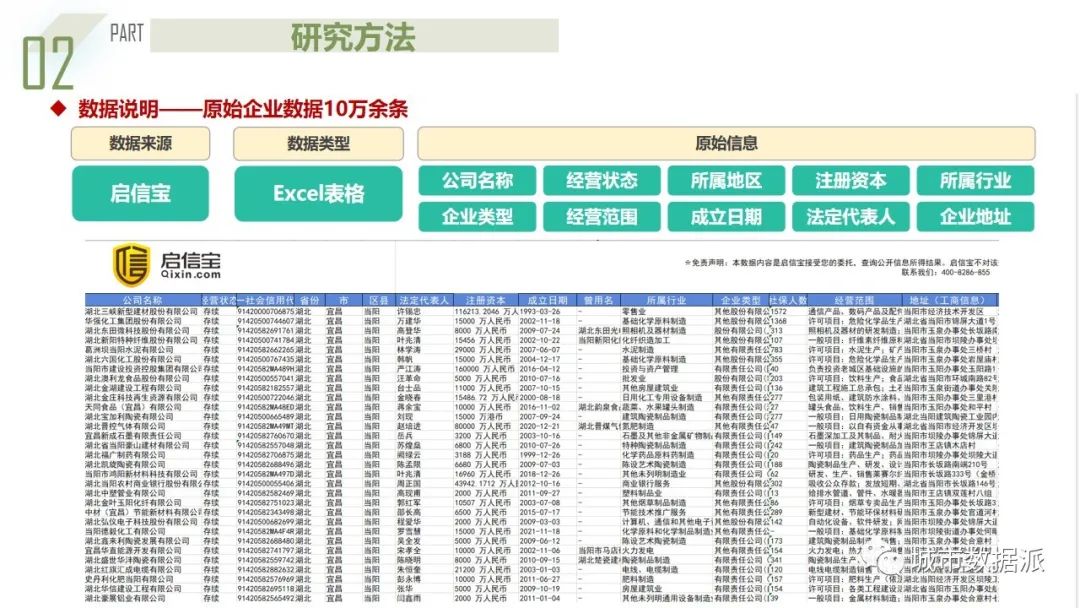Viewport: 1080px width, 608px height.
Task: Click the 成立日期 table column header
Action: click(548, 300)
